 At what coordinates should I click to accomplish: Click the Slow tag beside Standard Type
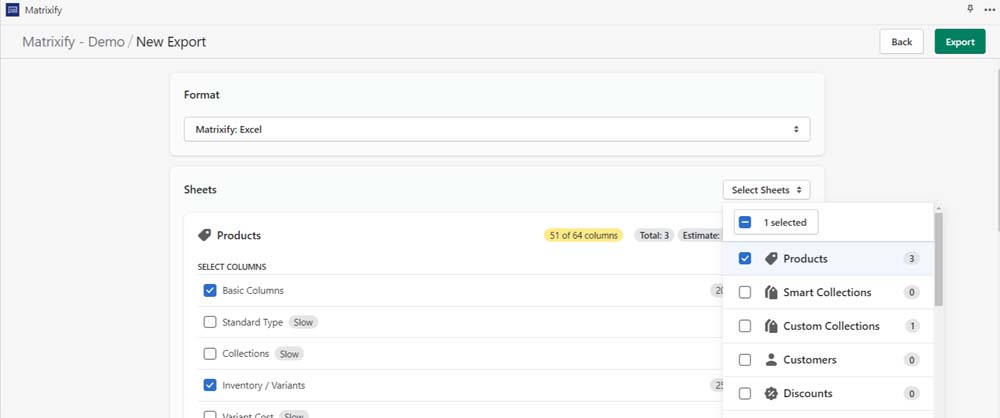303,322
